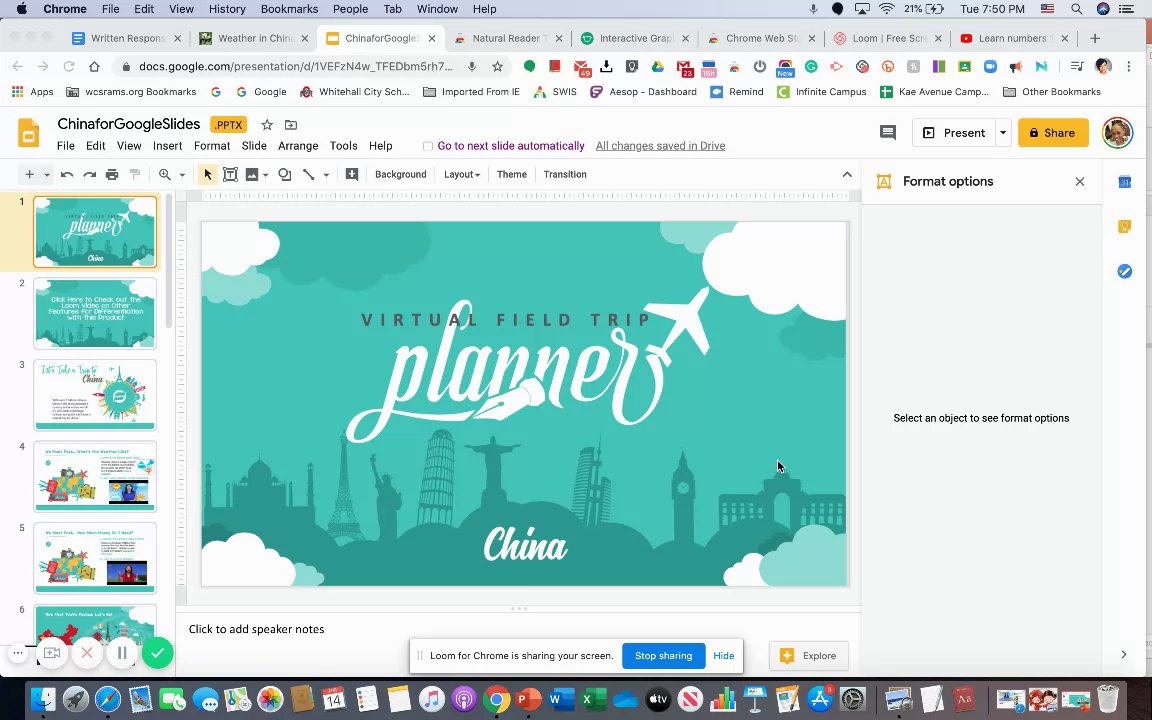Open the File menu in Slides
The width and height of the screenshot is (1152, 720).
click(x=65, y=145)
